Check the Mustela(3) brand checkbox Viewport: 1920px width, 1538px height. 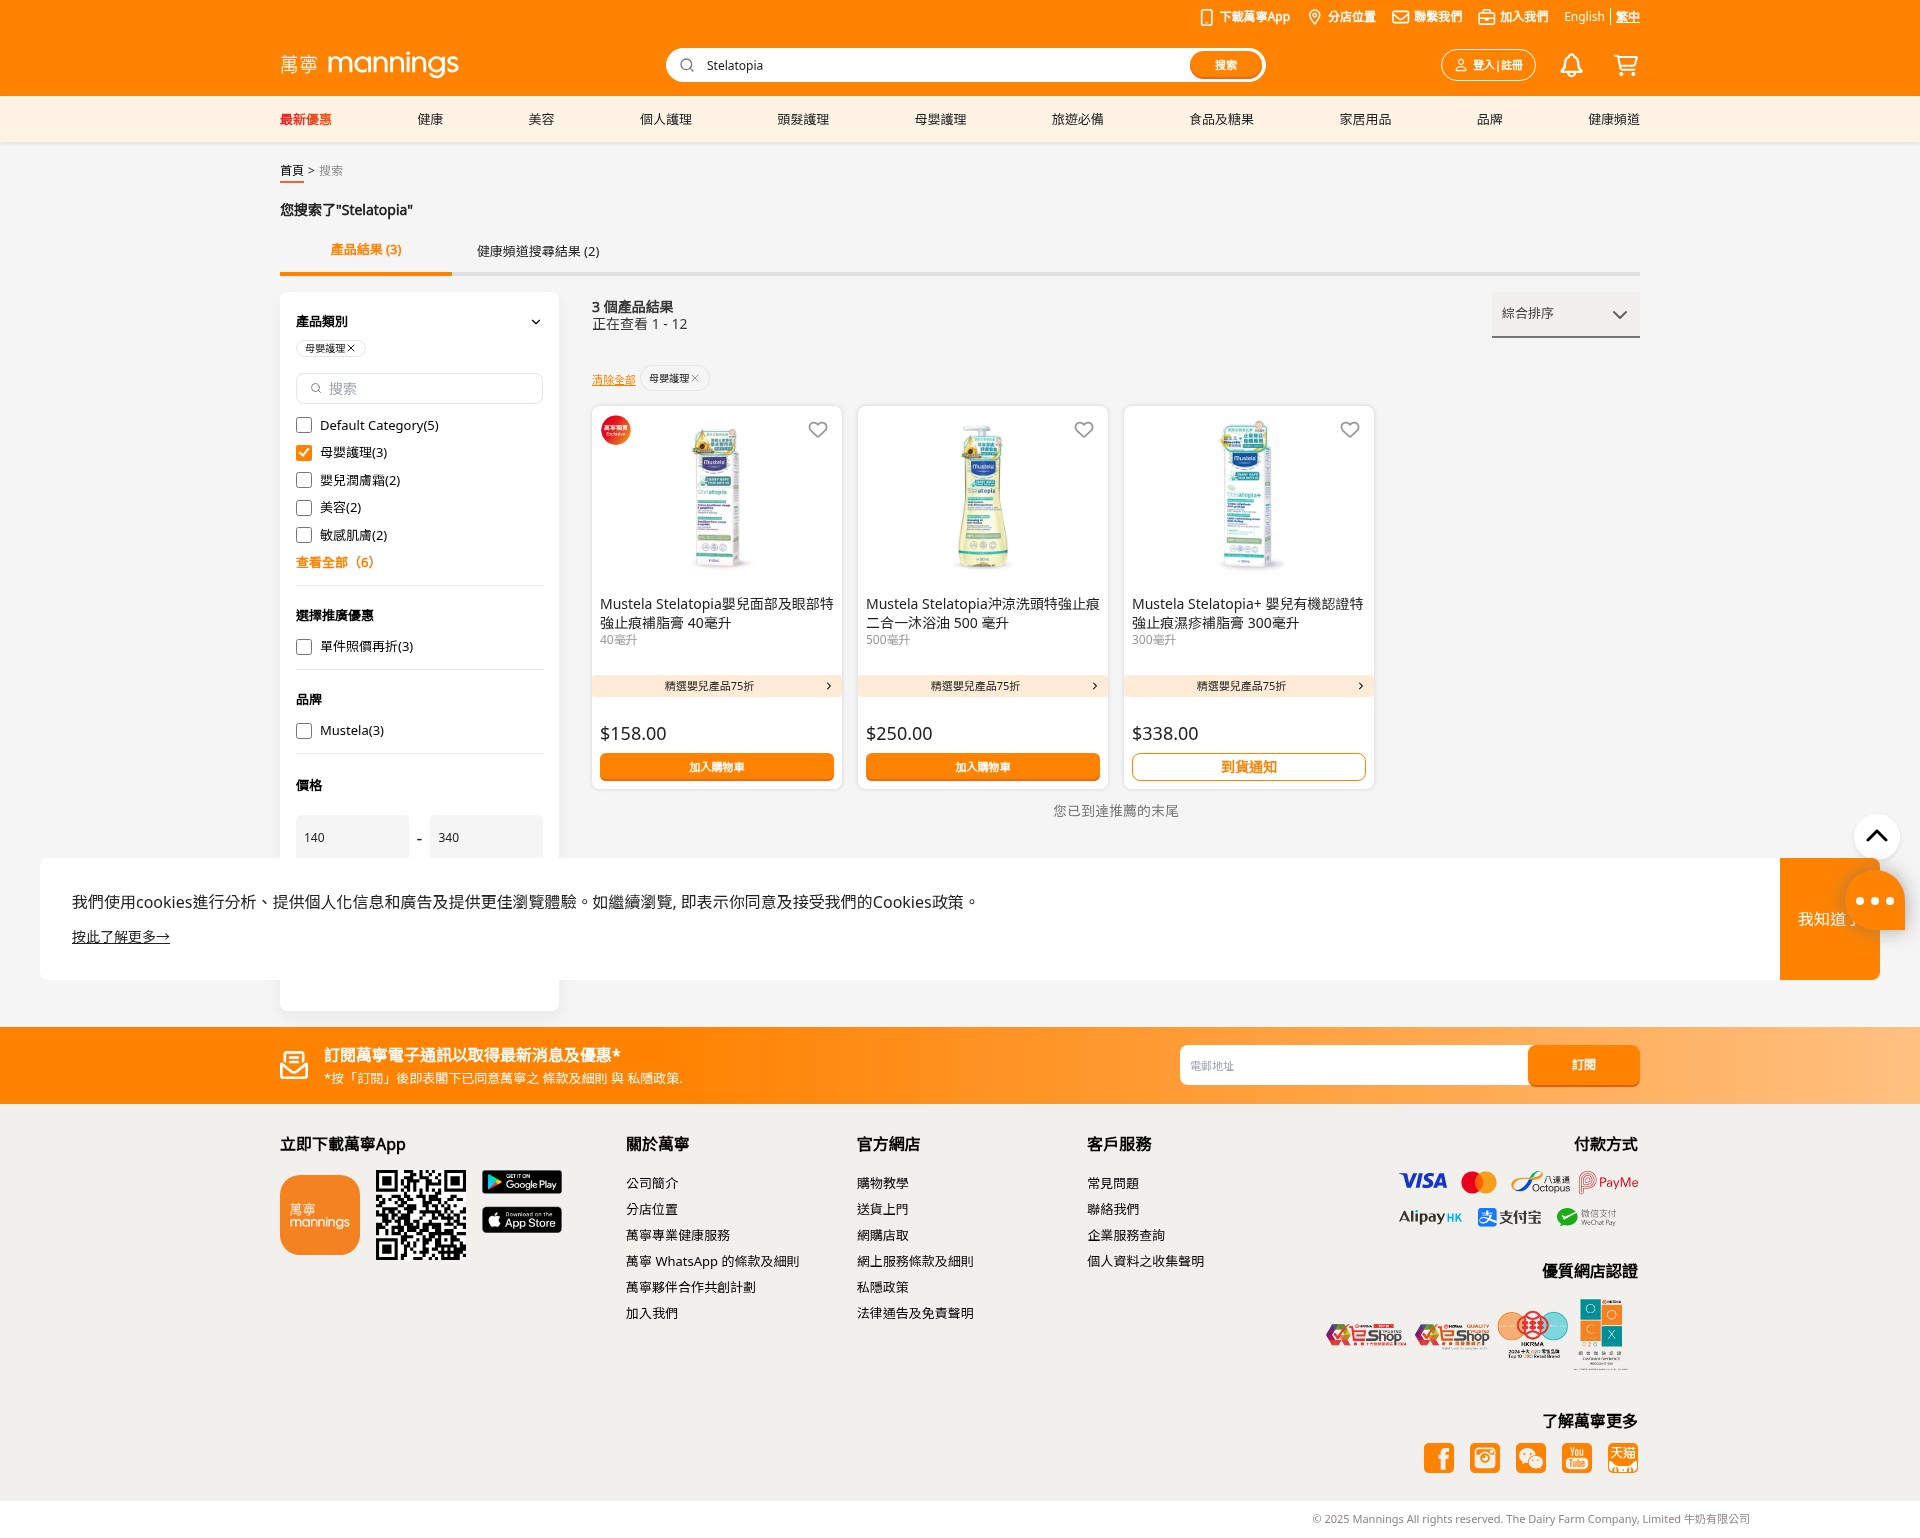click(x=304, y=731)
